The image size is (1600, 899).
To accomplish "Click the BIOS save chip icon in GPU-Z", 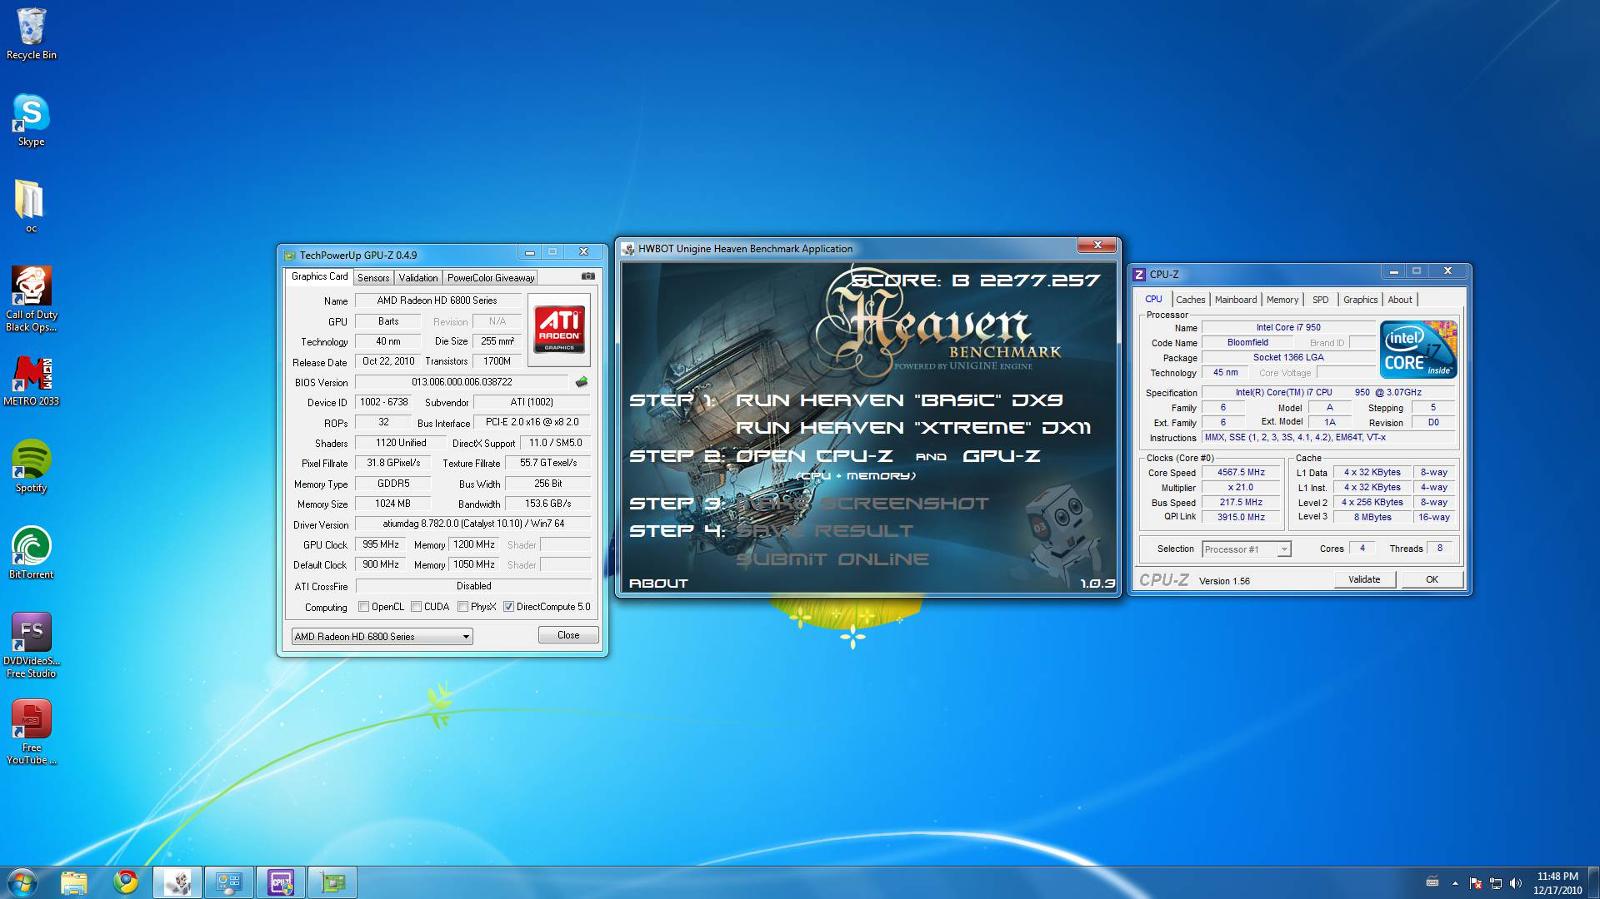I will click(582, 382).
